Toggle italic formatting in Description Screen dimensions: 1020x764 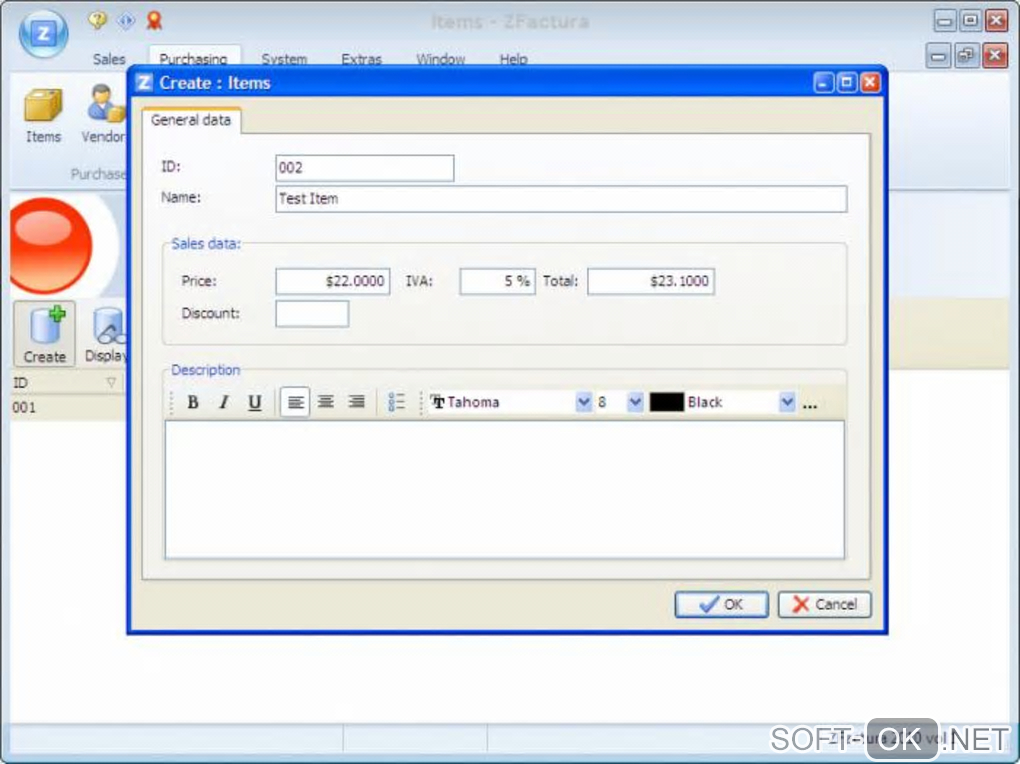(x=224, y=402)
